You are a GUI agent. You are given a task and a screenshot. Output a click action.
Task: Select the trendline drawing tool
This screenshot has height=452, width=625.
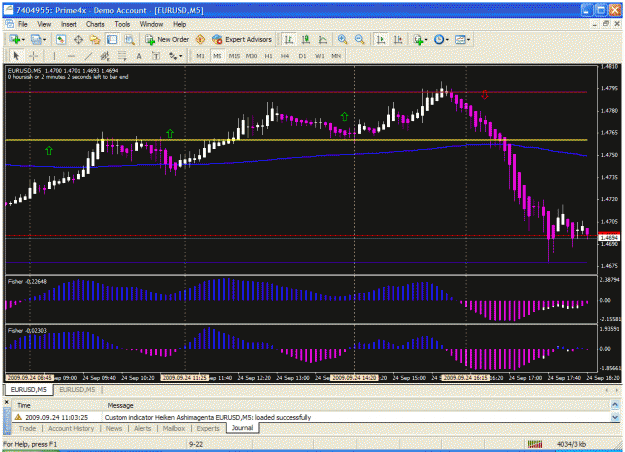[88, 56]
